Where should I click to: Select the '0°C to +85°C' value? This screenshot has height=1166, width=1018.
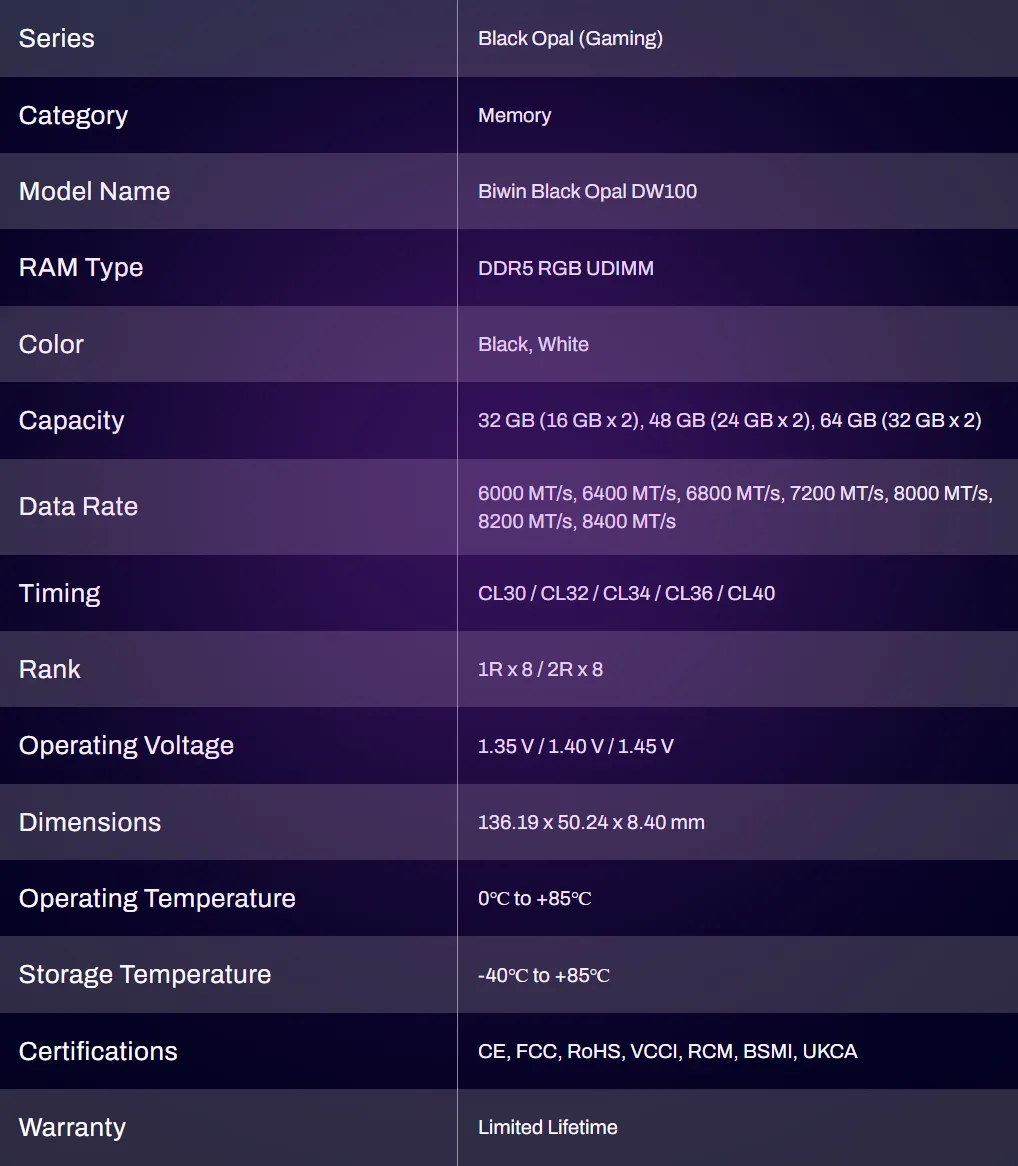click(x=535, y=899)
